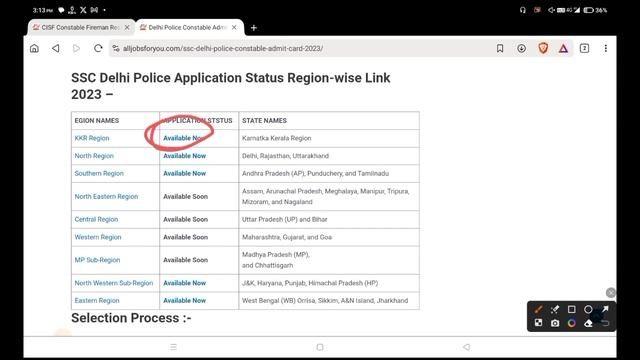Select the laser pointer highlighter tool
Viewport: 640px width, 360px height.
point(555,309)
